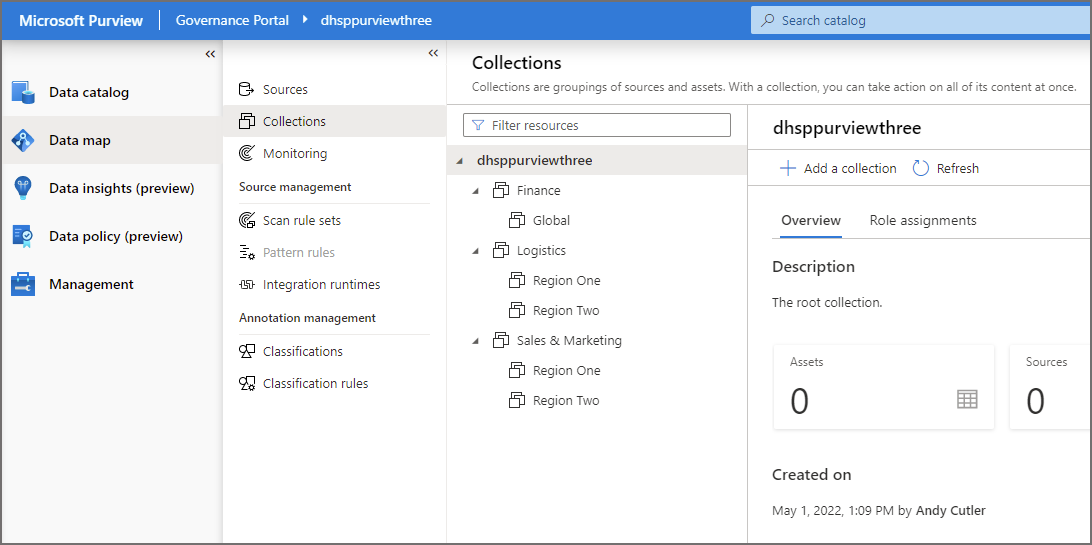Image resolution: width=1092 pixels, height=545 pixels.
Task: Select the Global collection under Finance
Action: (551, 220)
